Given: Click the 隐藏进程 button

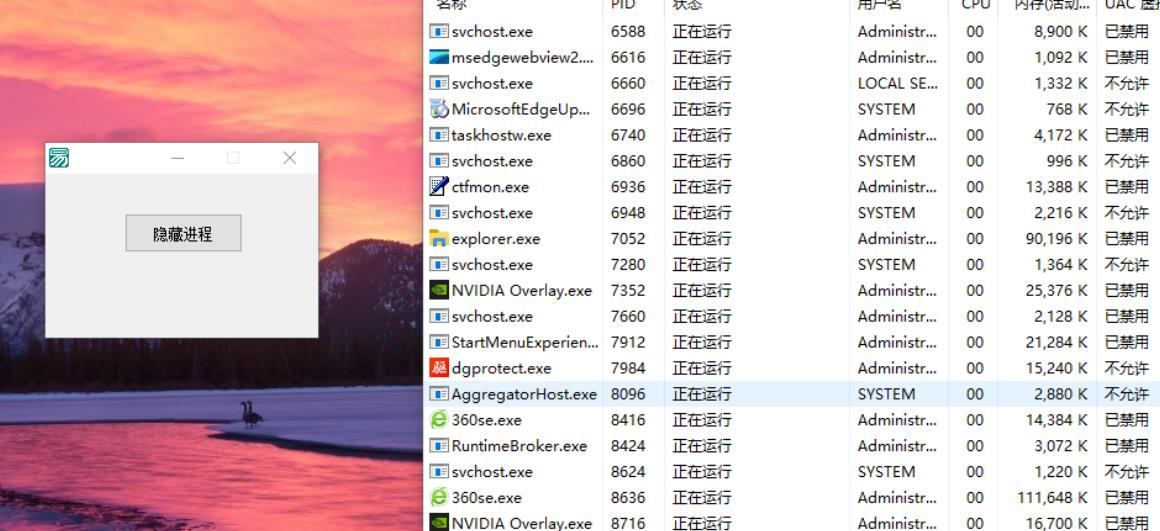Looking at the screenshot, I should tap(183, 233).
